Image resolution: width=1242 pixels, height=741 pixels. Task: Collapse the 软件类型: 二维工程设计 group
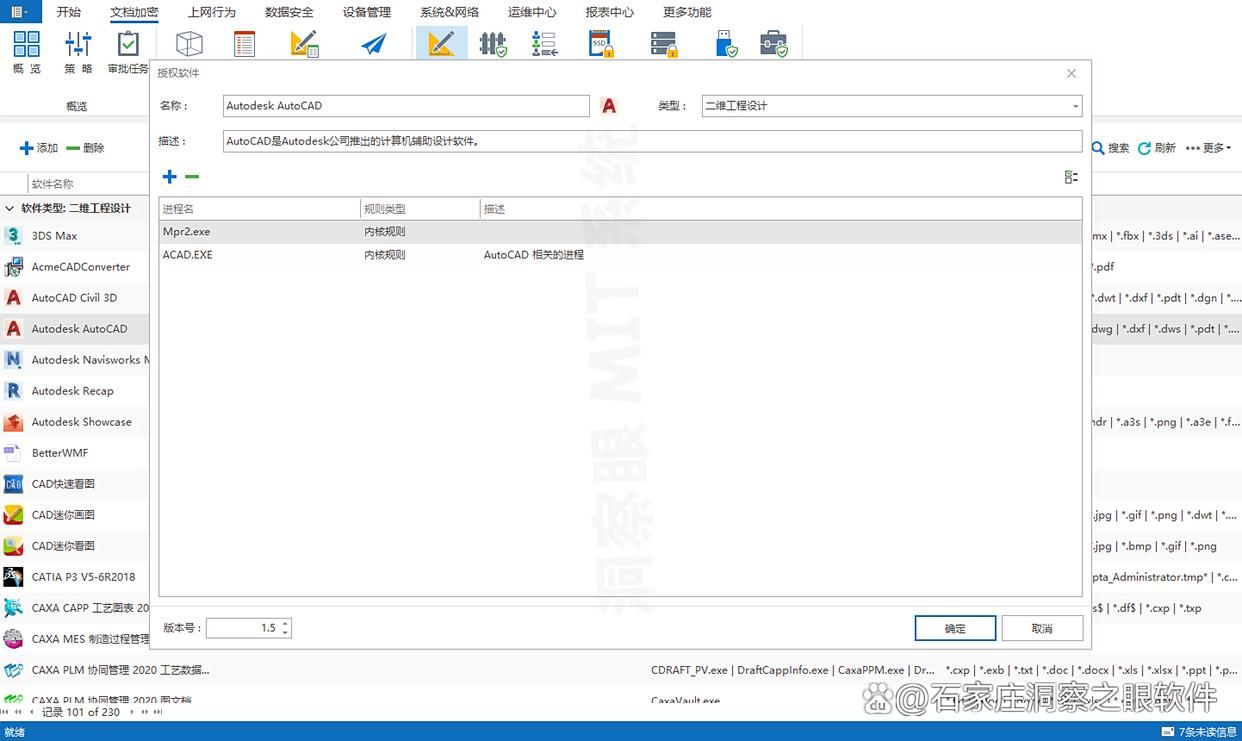[x=10, y=209]
